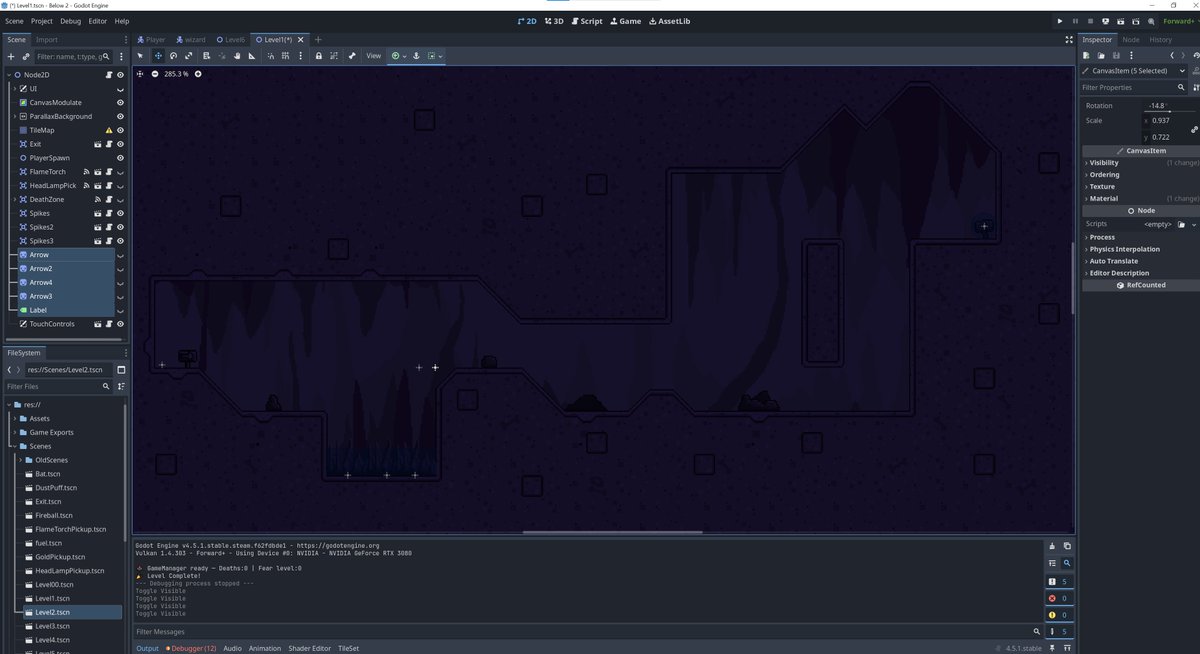The width and height of the screenshot is (1200, 654).
Task: Lock the selected nodes
Action: (x=318, y=56)
